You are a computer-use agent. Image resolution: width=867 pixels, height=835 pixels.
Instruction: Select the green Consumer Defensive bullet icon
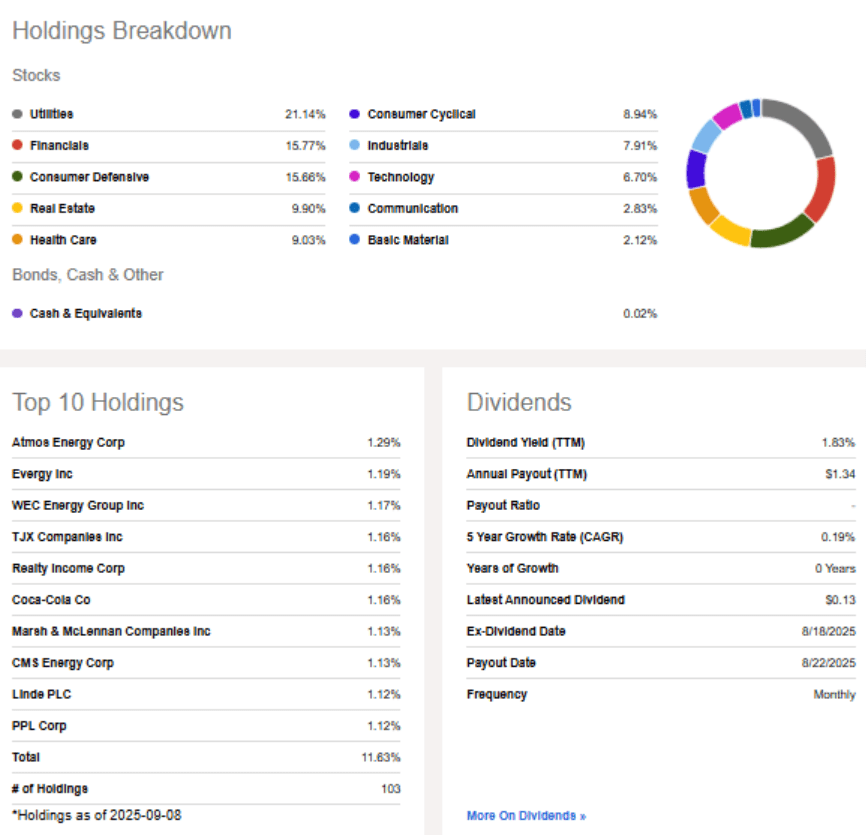click(x=16, y=176)
